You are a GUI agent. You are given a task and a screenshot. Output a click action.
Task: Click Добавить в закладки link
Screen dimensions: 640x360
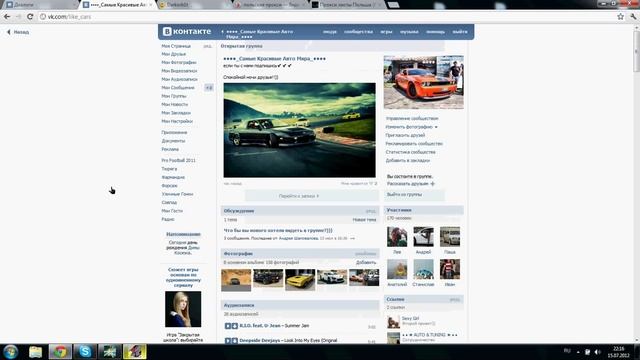407,160
